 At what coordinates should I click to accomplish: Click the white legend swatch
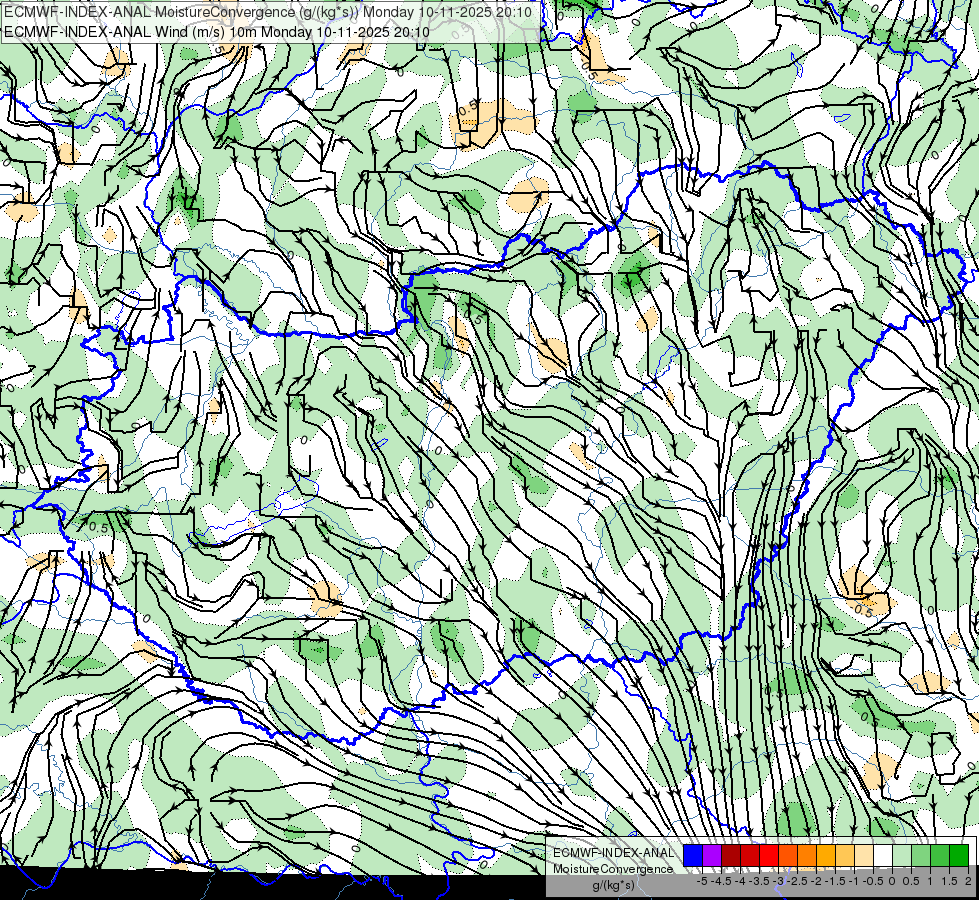pos(883,856)
